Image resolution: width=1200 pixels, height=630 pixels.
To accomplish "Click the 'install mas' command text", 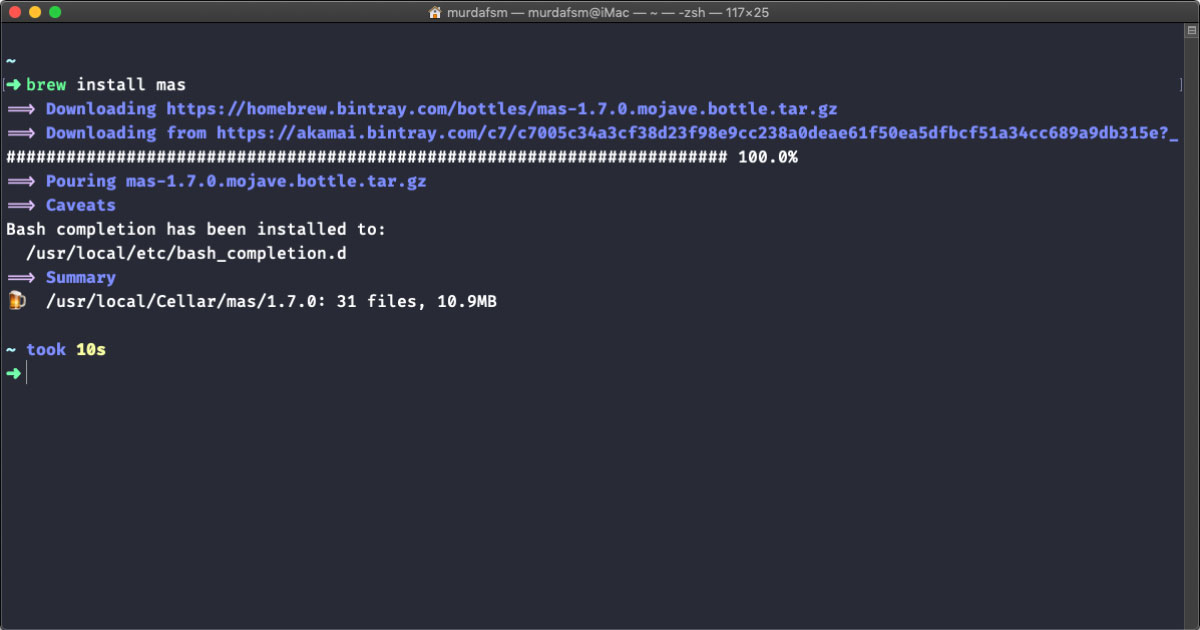I will pyautogui.click(x=131, y=85).
